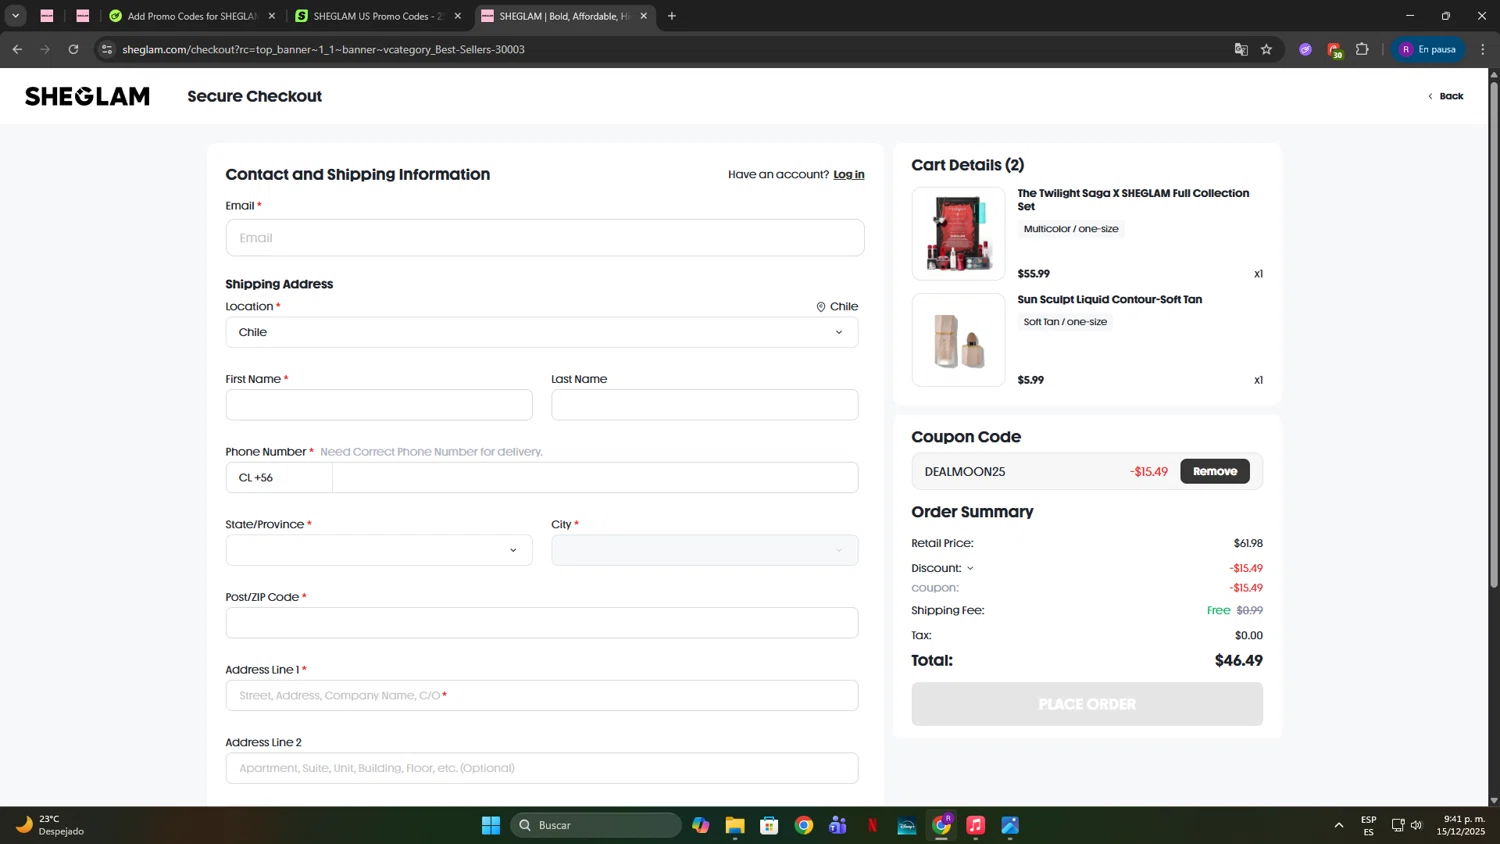Open the Apple Music taskbar icon
Screen dimensions: 1500x844
976,825
